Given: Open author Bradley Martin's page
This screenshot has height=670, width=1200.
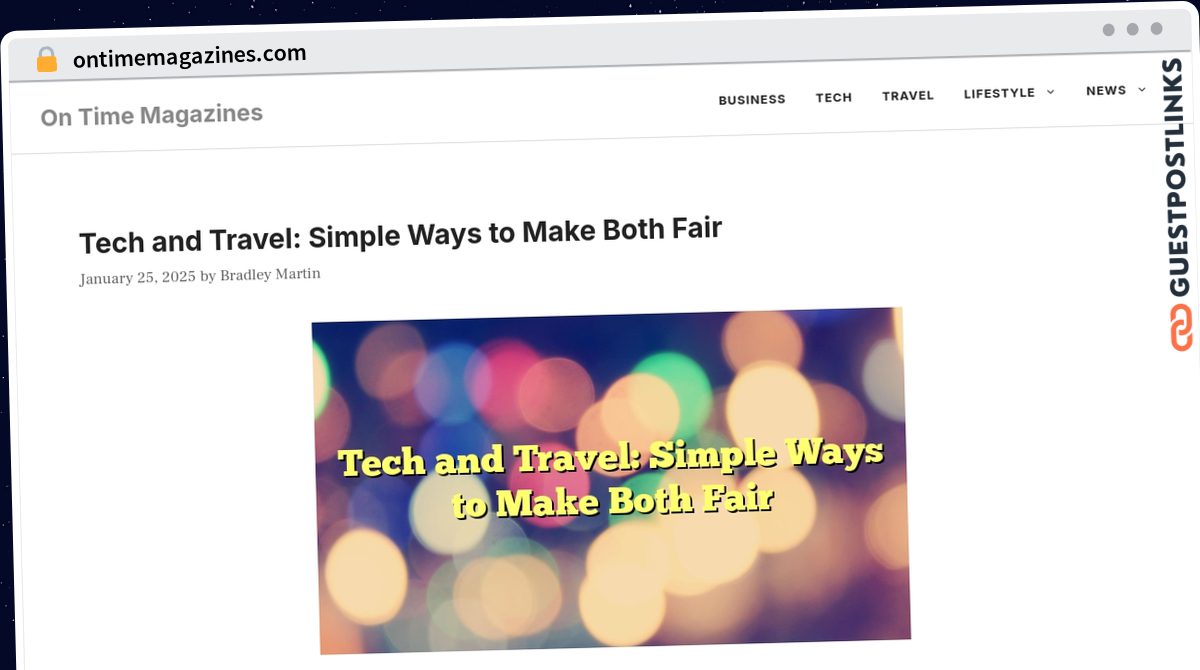Looking at the screenshot, I should (270, 275).
